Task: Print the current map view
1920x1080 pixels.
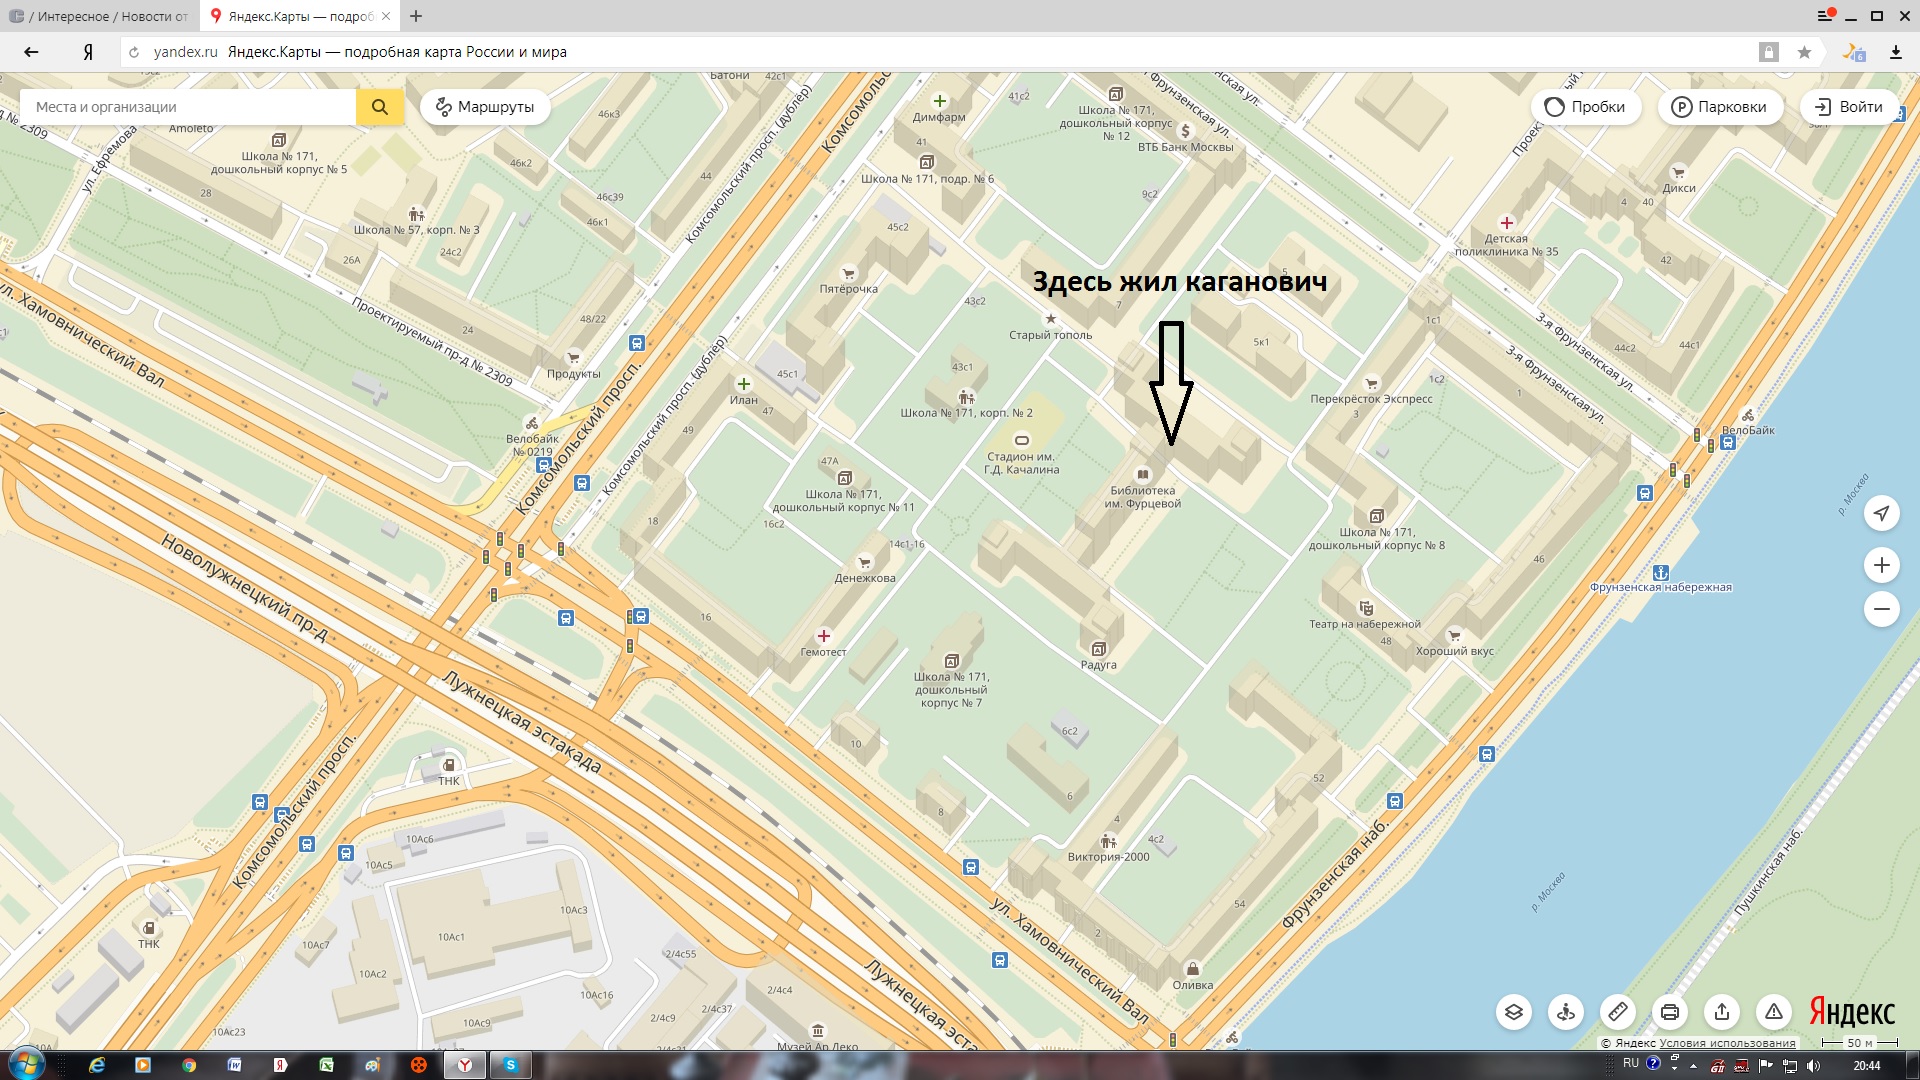Action: (1670, 1012)
